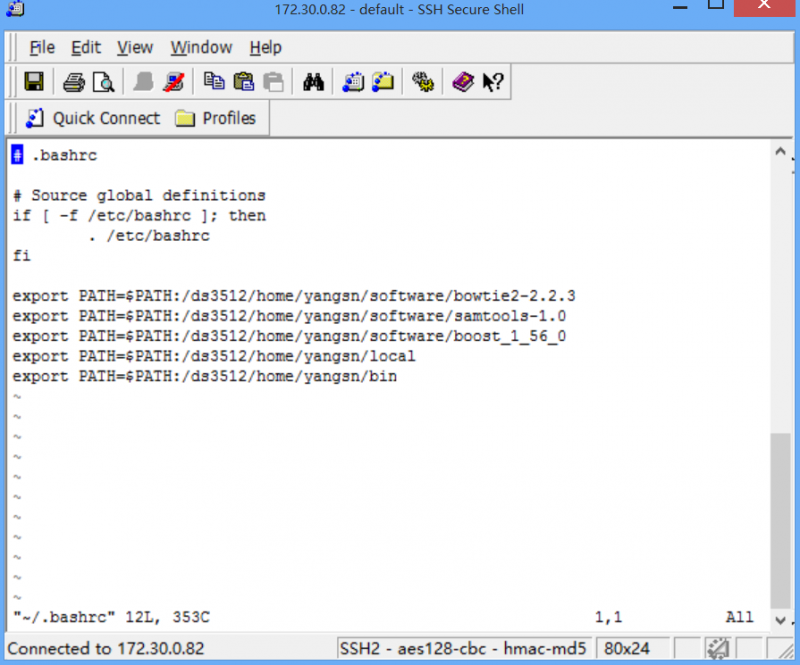Click the '. /etc/bashrc' line
The image size is (800, 665).
pyautogui.click(x=148, y=236)
